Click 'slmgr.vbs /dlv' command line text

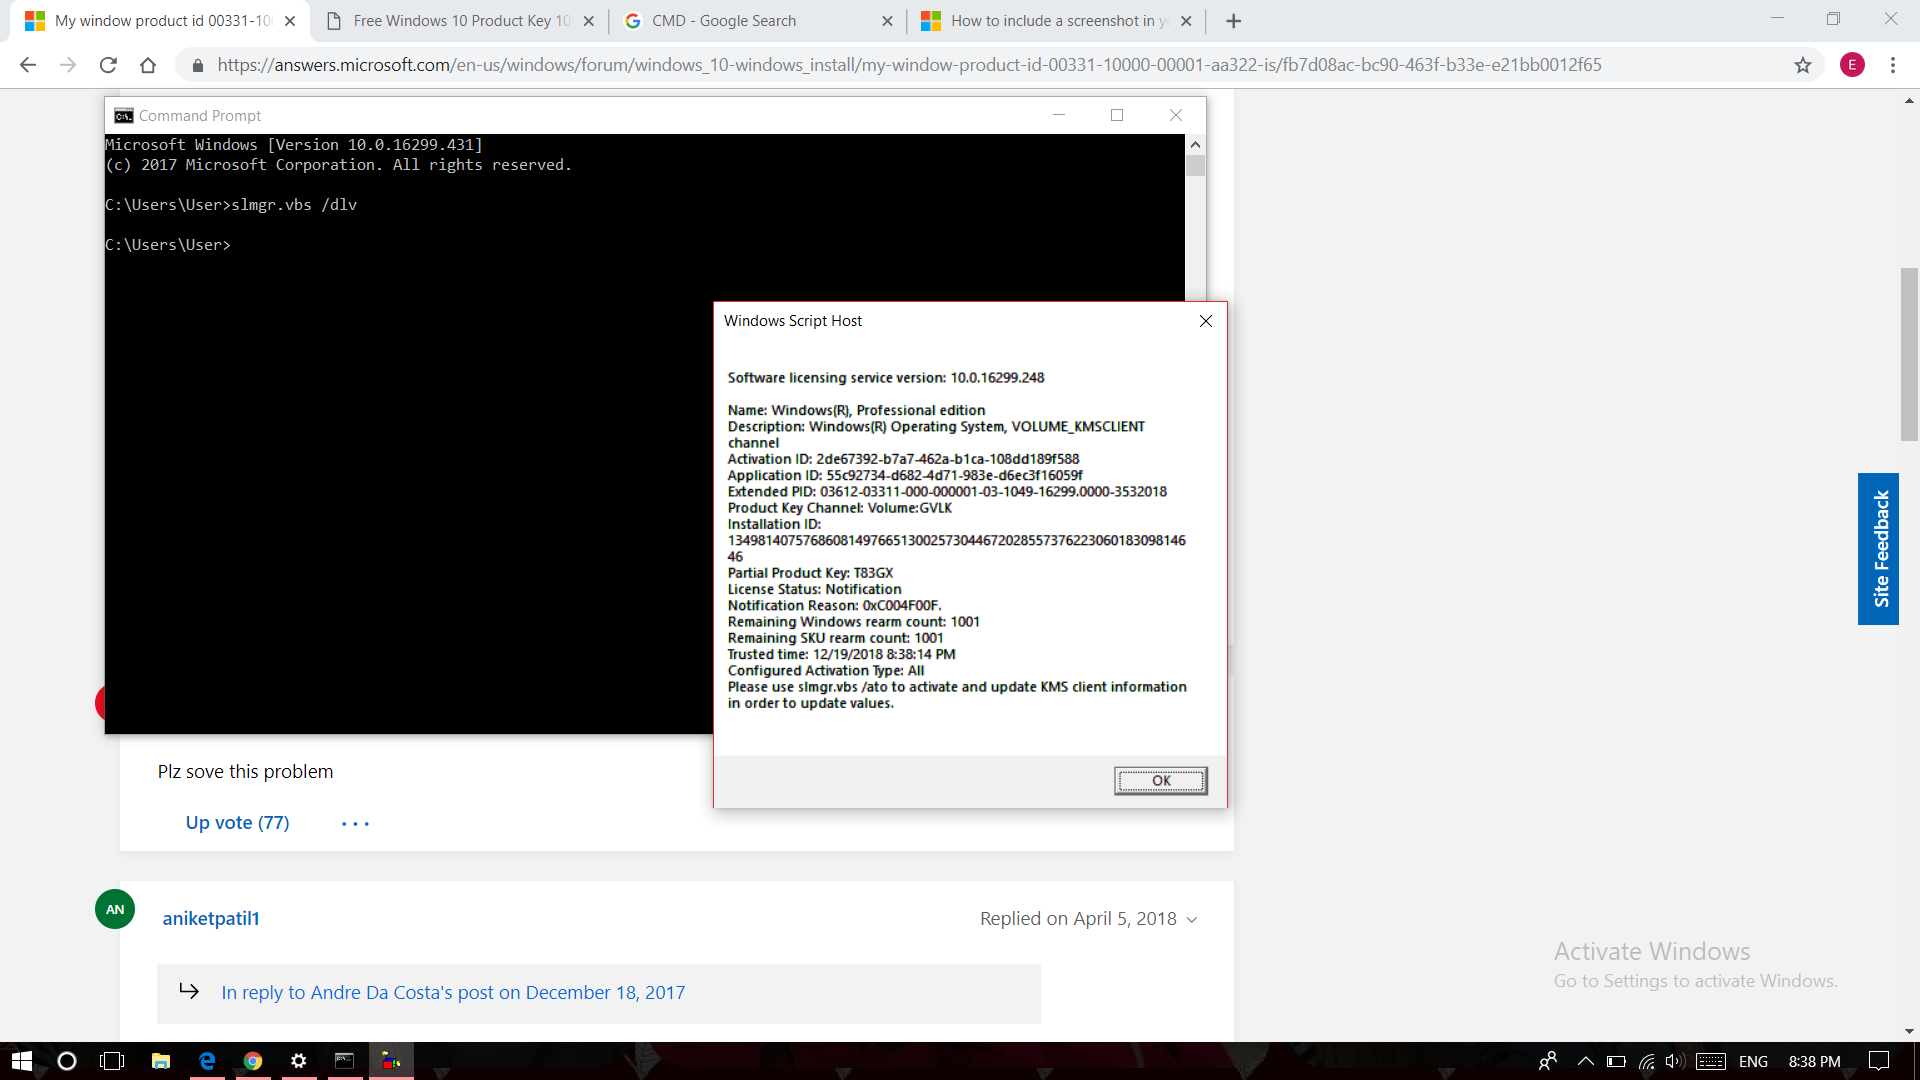294,205
